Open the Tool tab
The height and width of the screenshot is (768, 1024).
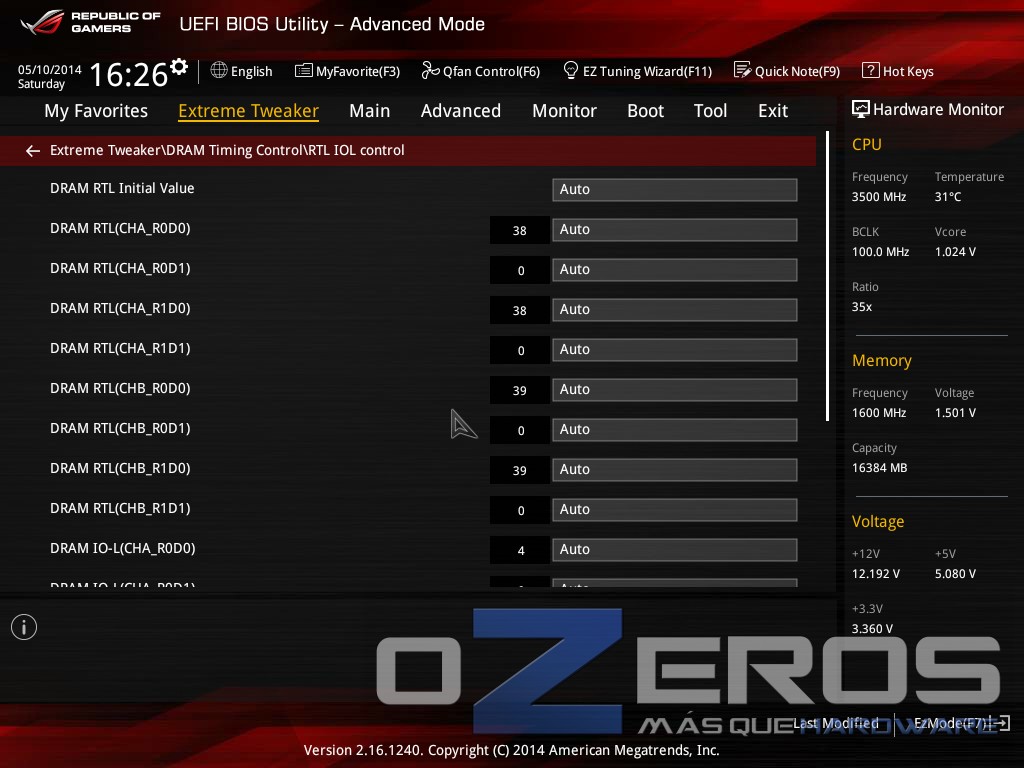pos(711,111)
